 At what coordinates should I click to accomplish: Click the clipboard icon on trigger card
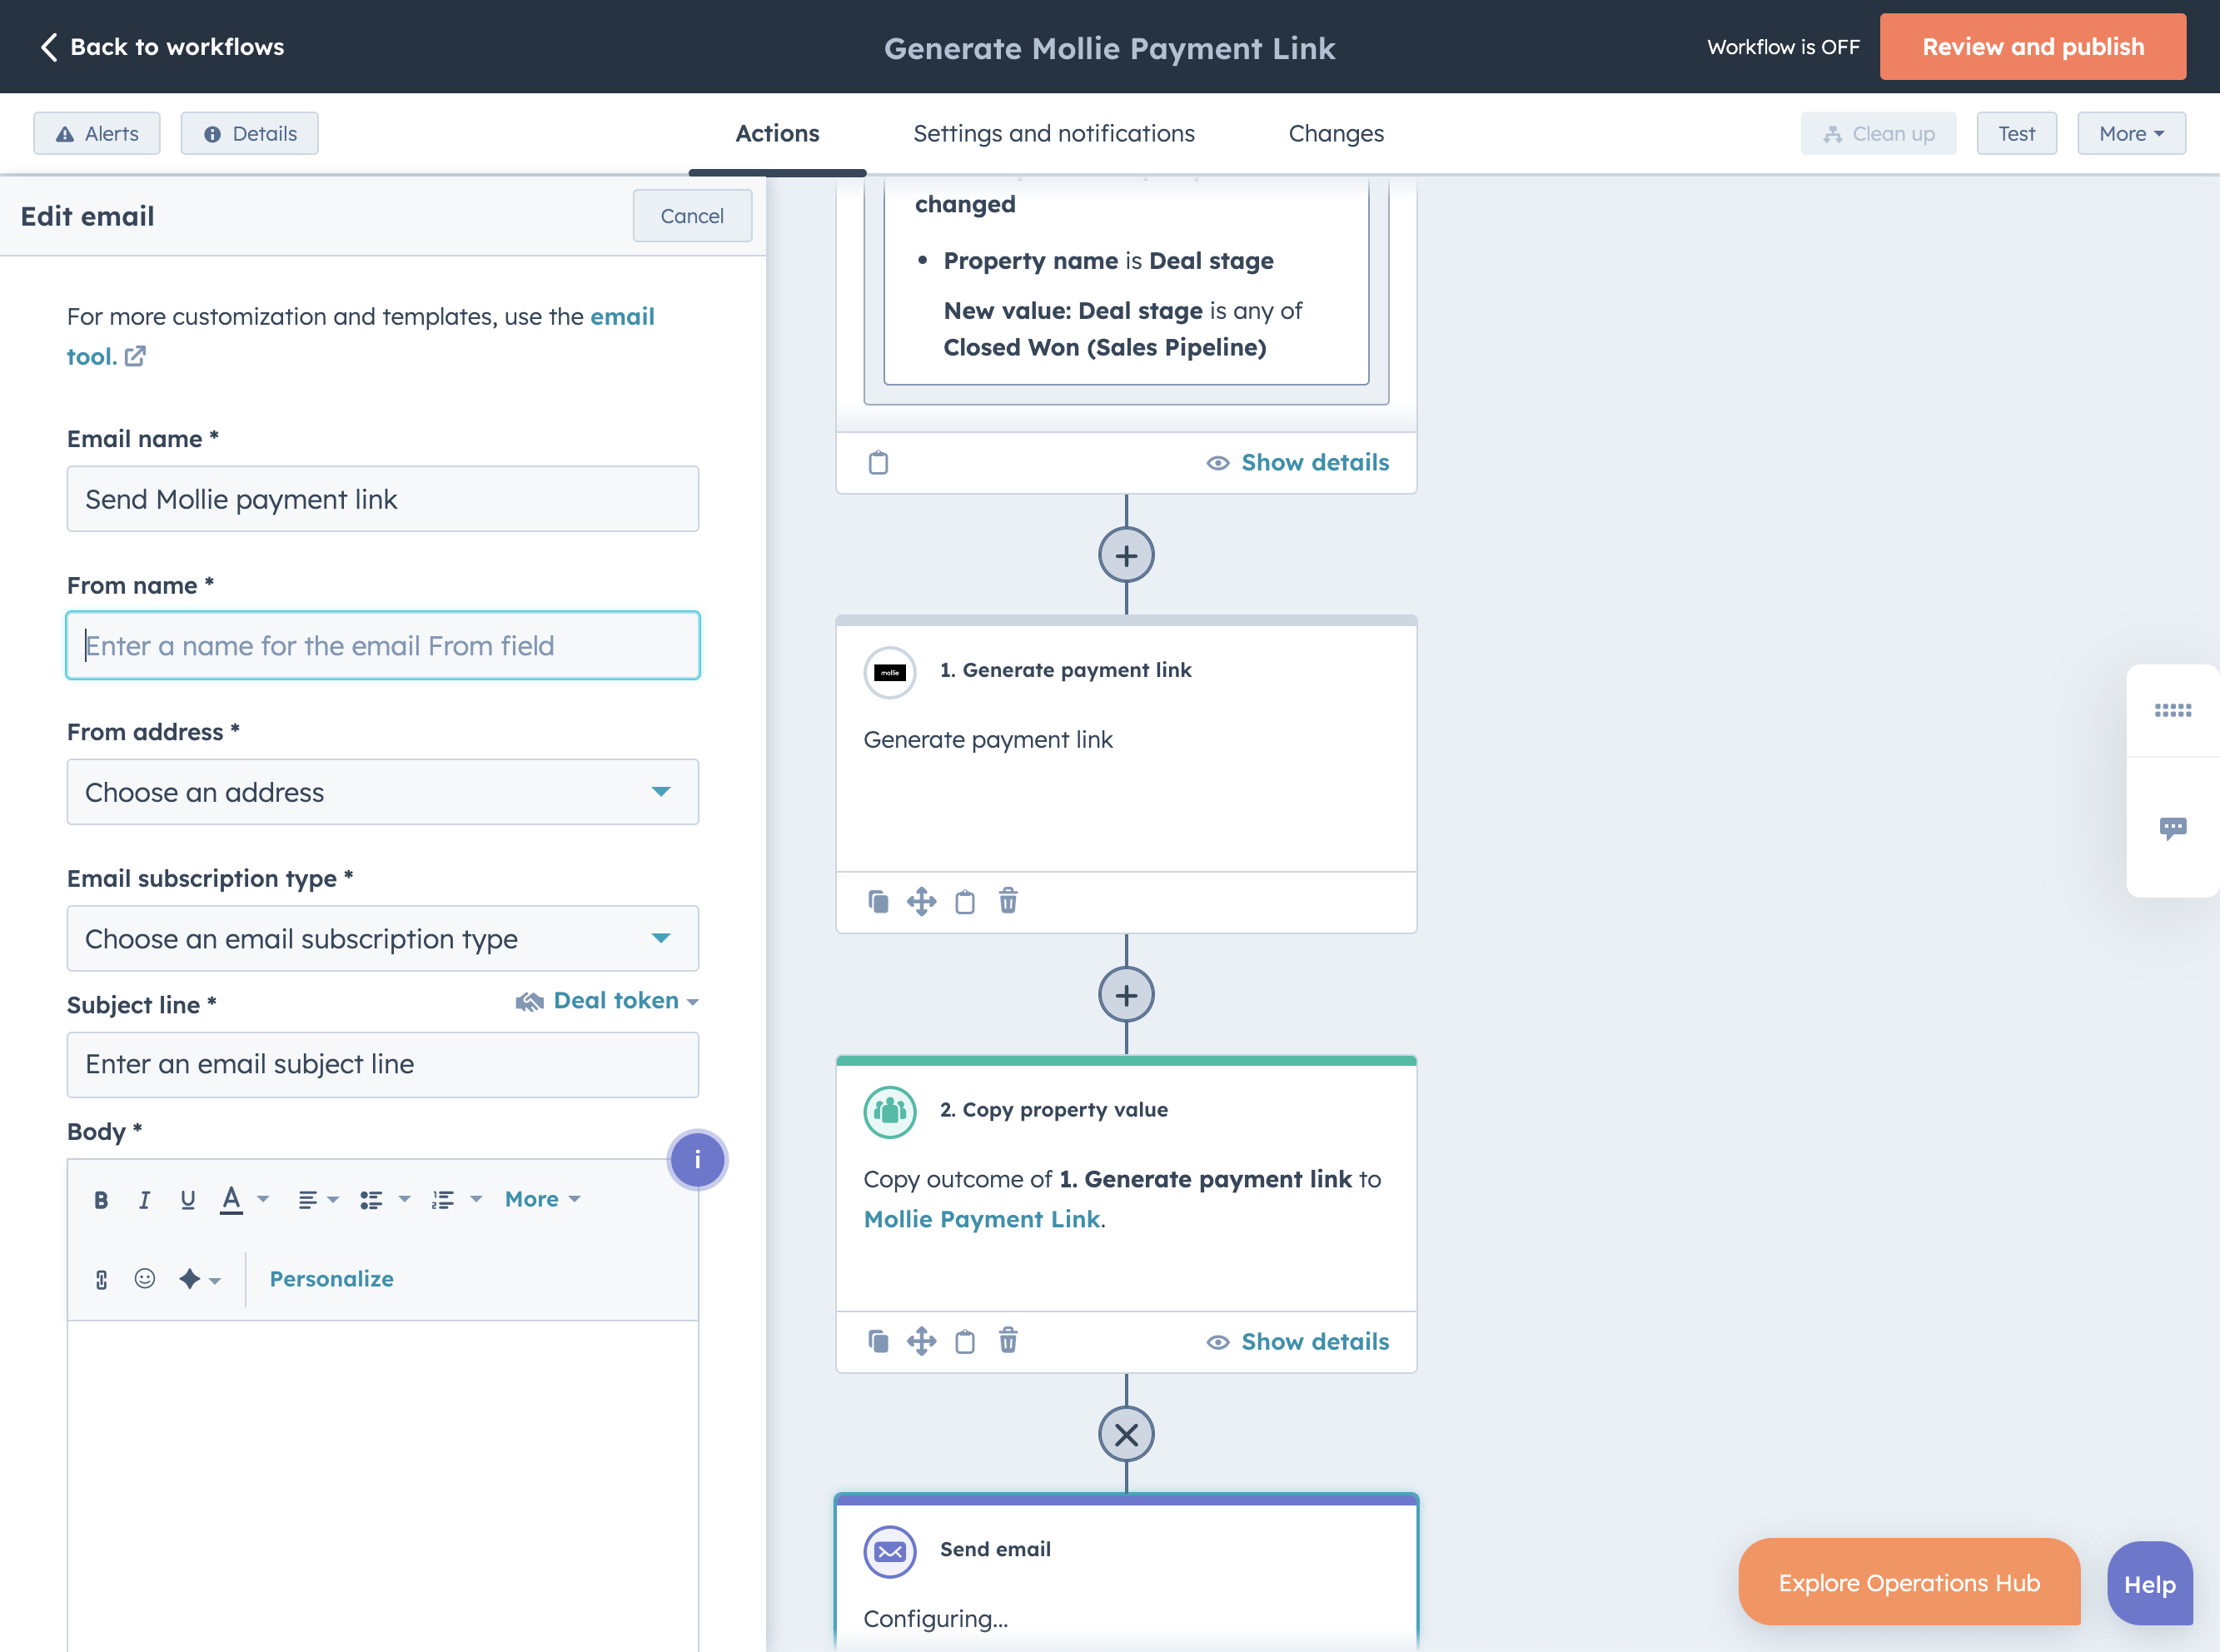pos(878,463)
